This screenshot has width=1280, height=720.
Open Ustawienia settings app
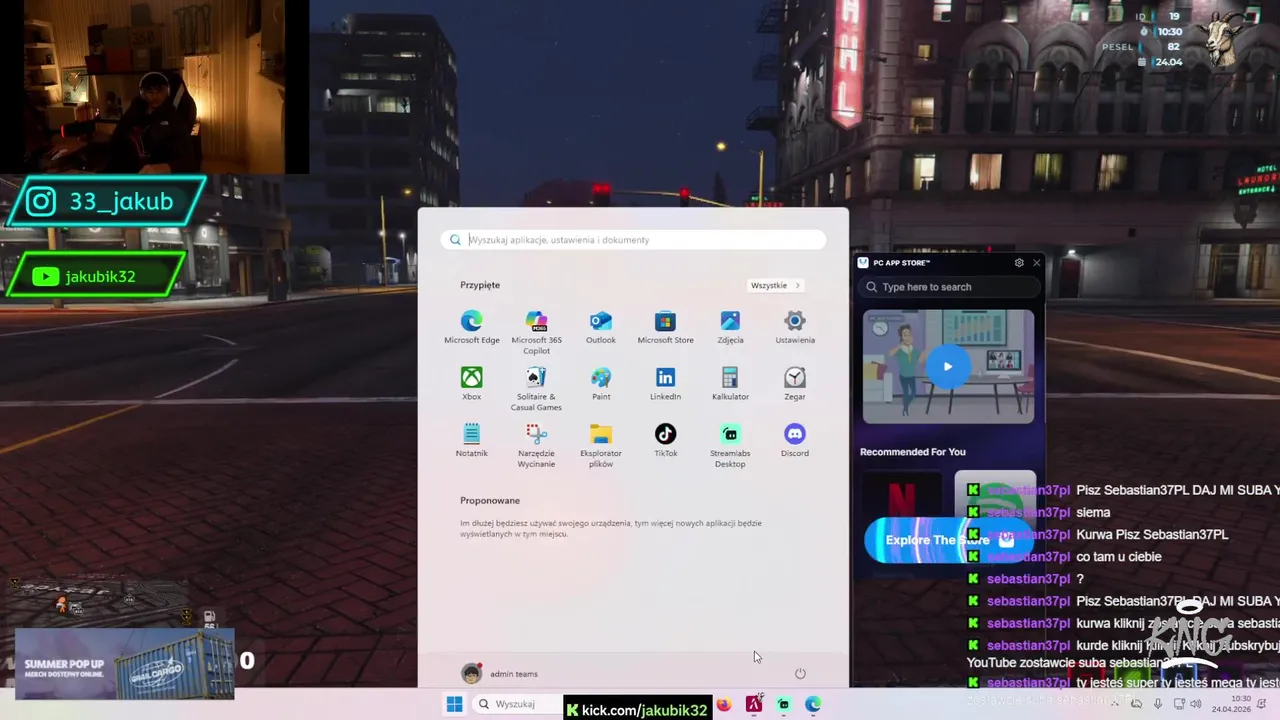(x=795, y=327)
